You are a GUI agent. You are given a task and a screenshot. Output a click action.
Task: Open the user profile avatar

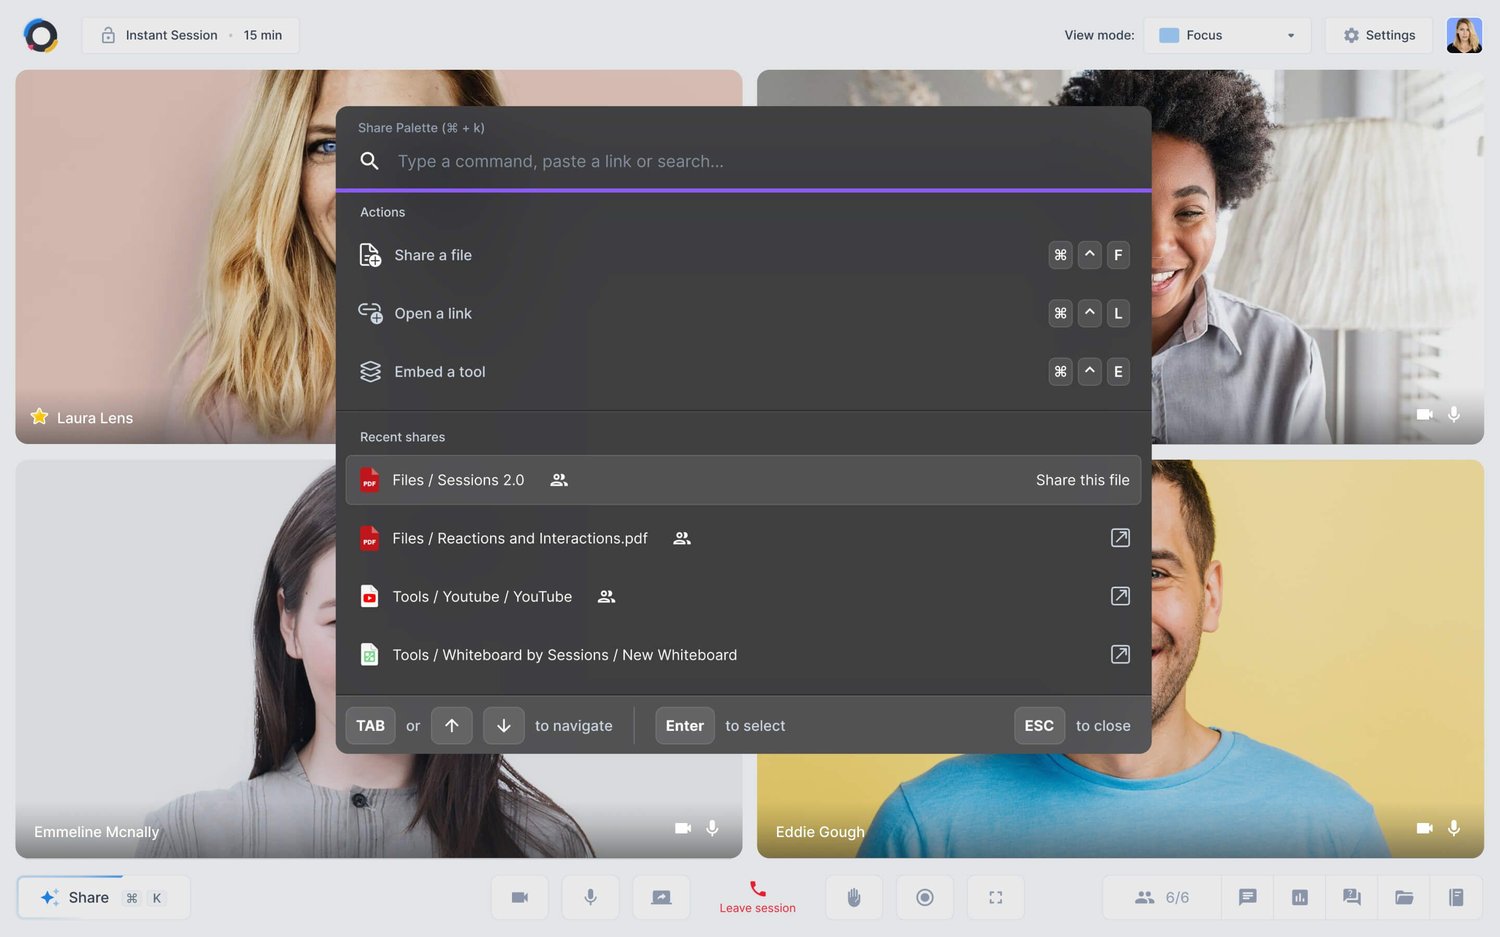[1464, 35]
